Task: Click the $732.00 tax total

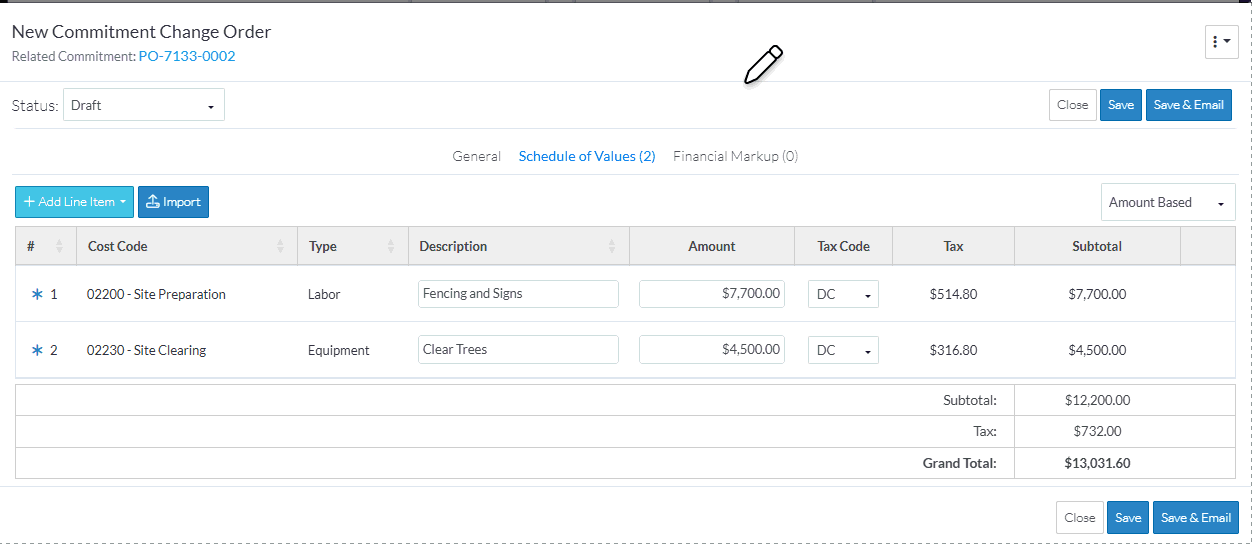Action: [x=1098, y=432]
